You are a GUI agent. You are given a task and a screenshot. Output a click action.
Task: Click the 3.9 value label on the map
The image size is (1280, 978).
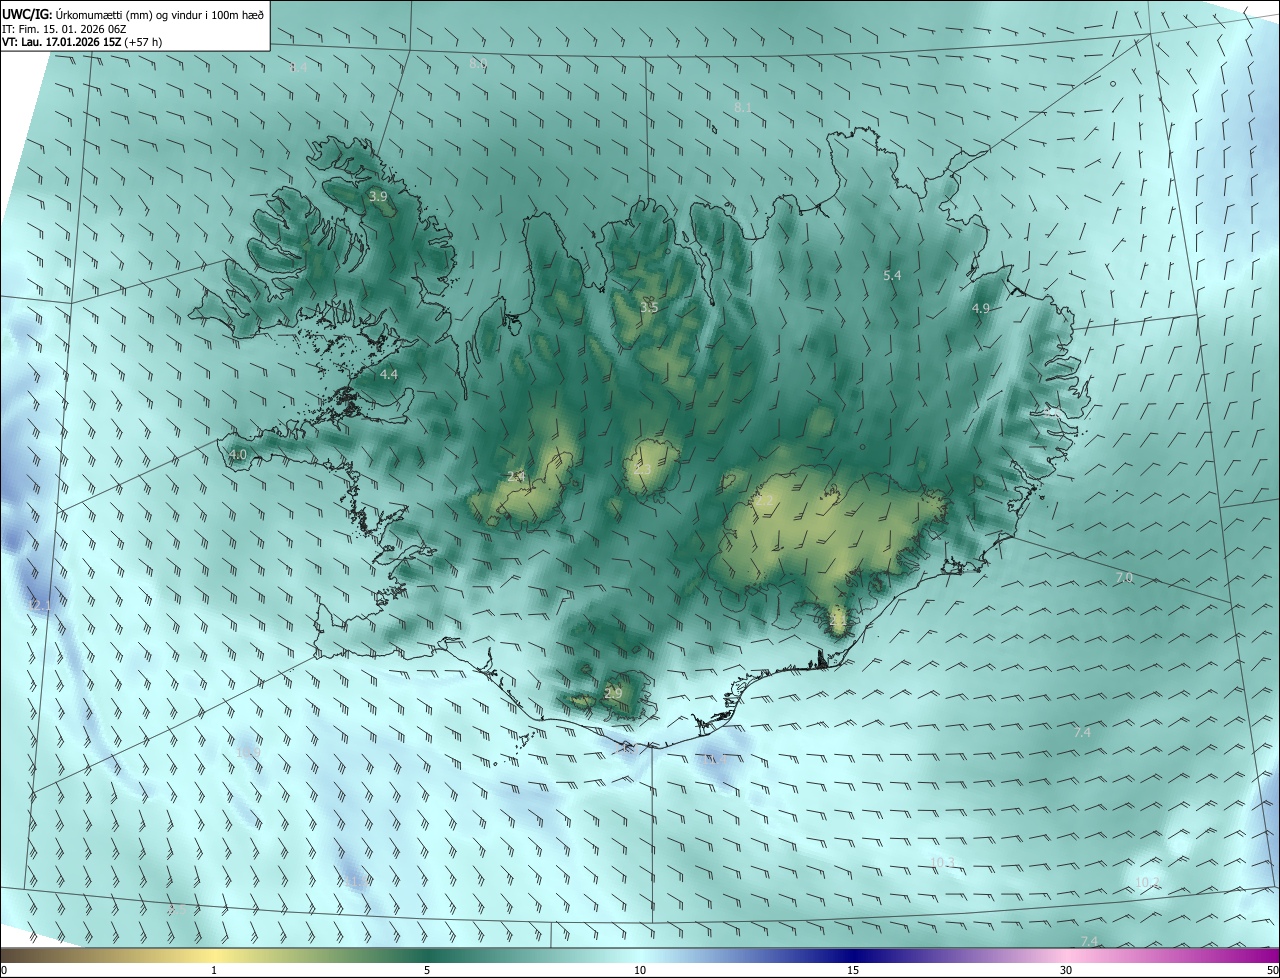[x=378, y=197]
